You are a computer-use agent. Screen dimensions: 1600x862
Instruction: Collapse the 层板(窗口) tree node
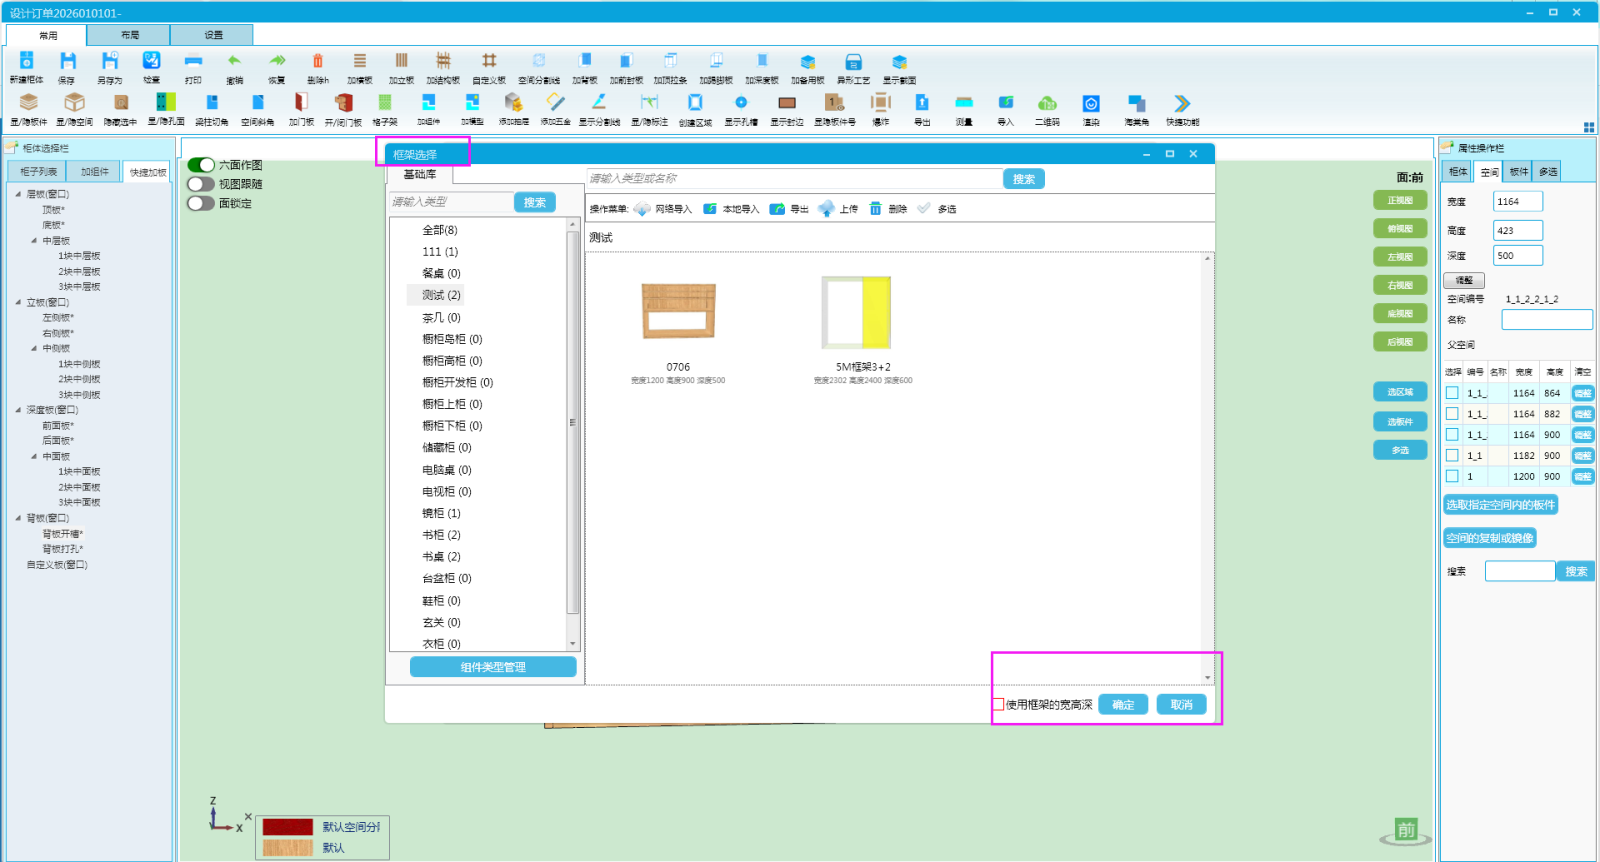18,194
